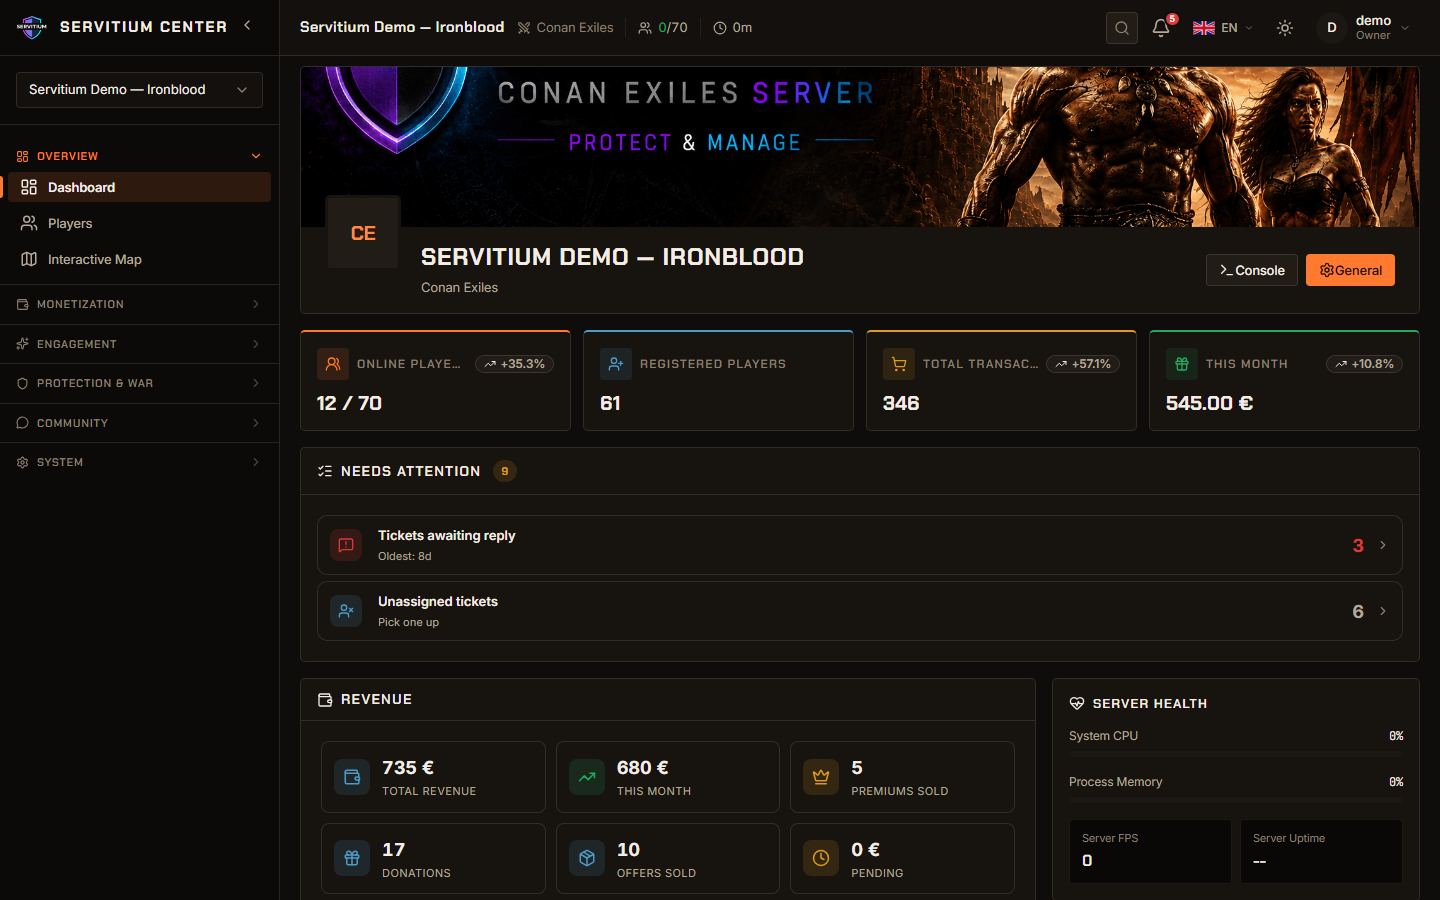1440x900 pixels.
Task: Open the Console button
Action: point(1252,270)
